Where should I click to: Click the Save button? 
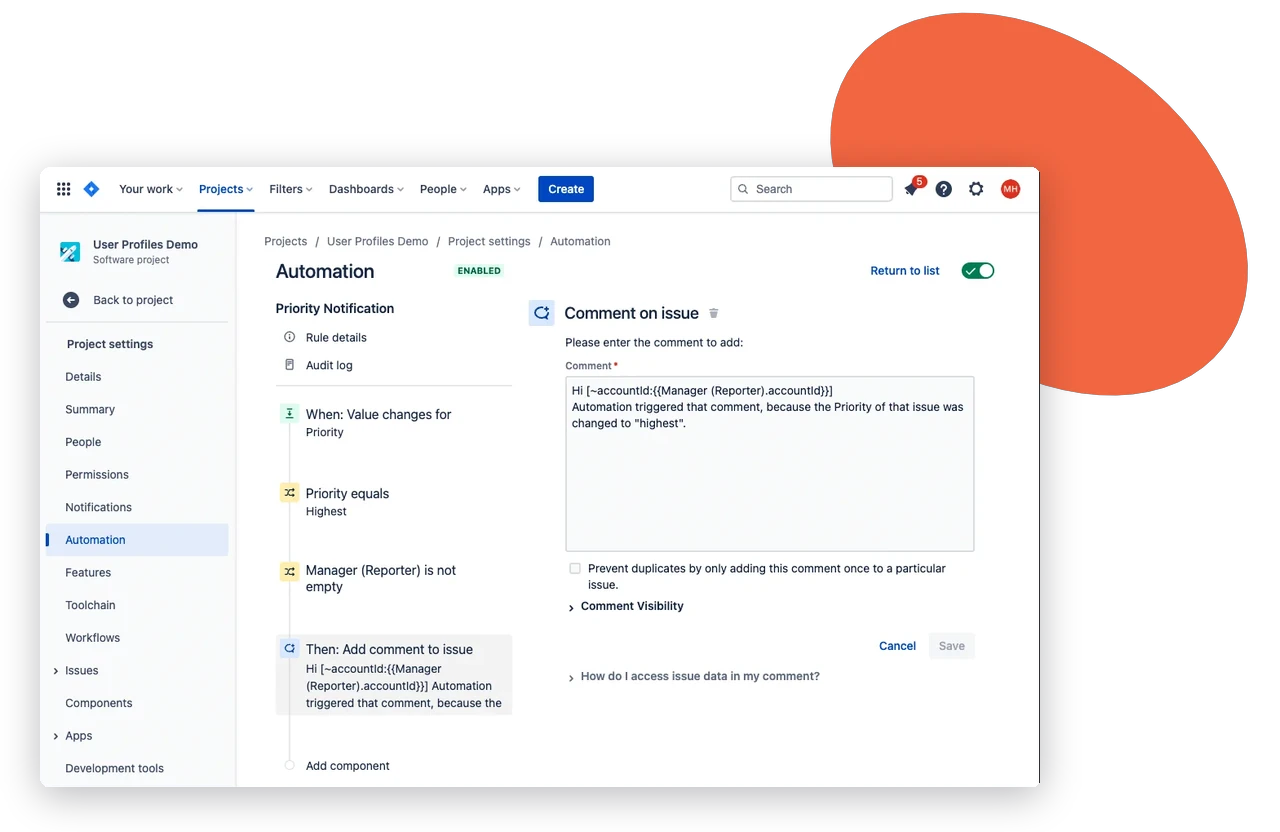(x=952, y=646)
